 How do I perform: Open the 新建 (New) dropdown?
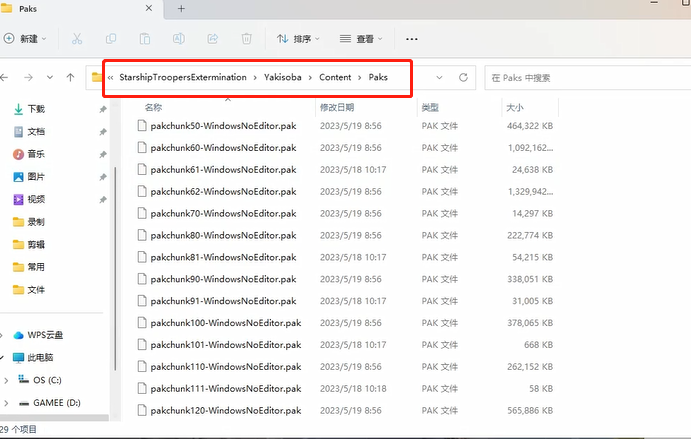pos(26,39)
